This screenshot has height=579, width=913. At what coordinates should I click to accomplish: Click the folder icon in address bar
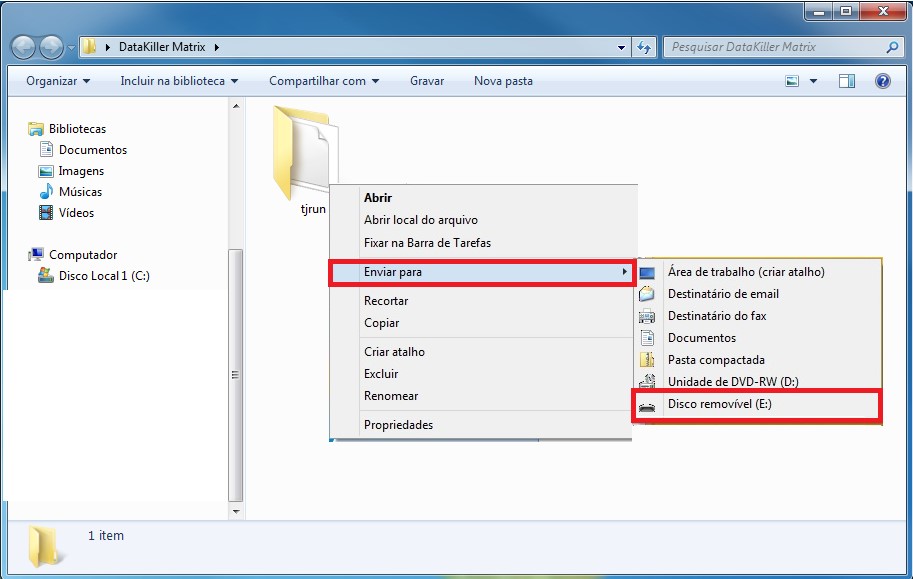click(89, 47)
